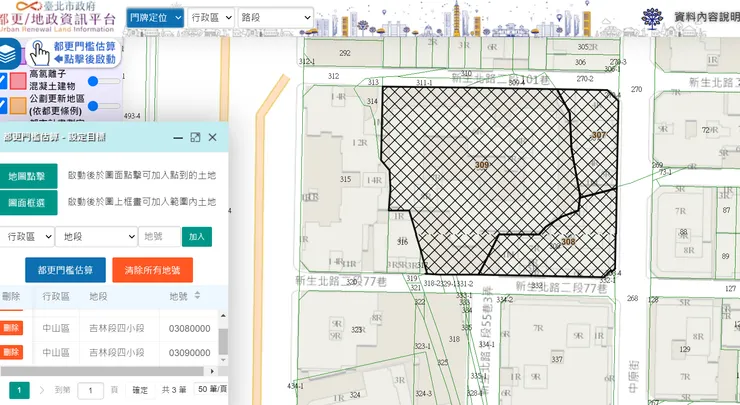The image size is (740, 405).
Task: Toggle 公劃更新地區 layer checkbox
Action: 3,105
